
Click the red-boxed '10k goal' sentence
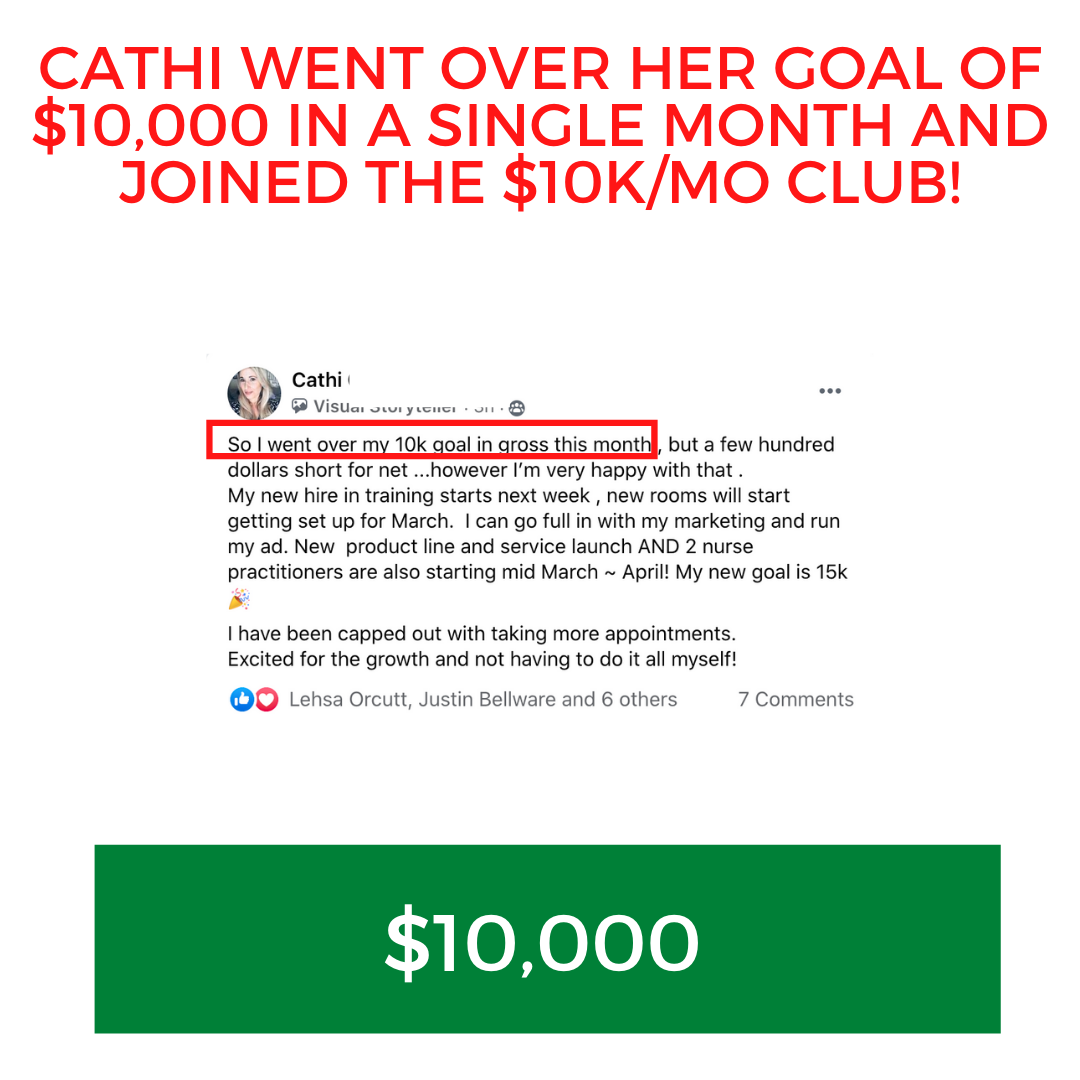click(432, 439)
